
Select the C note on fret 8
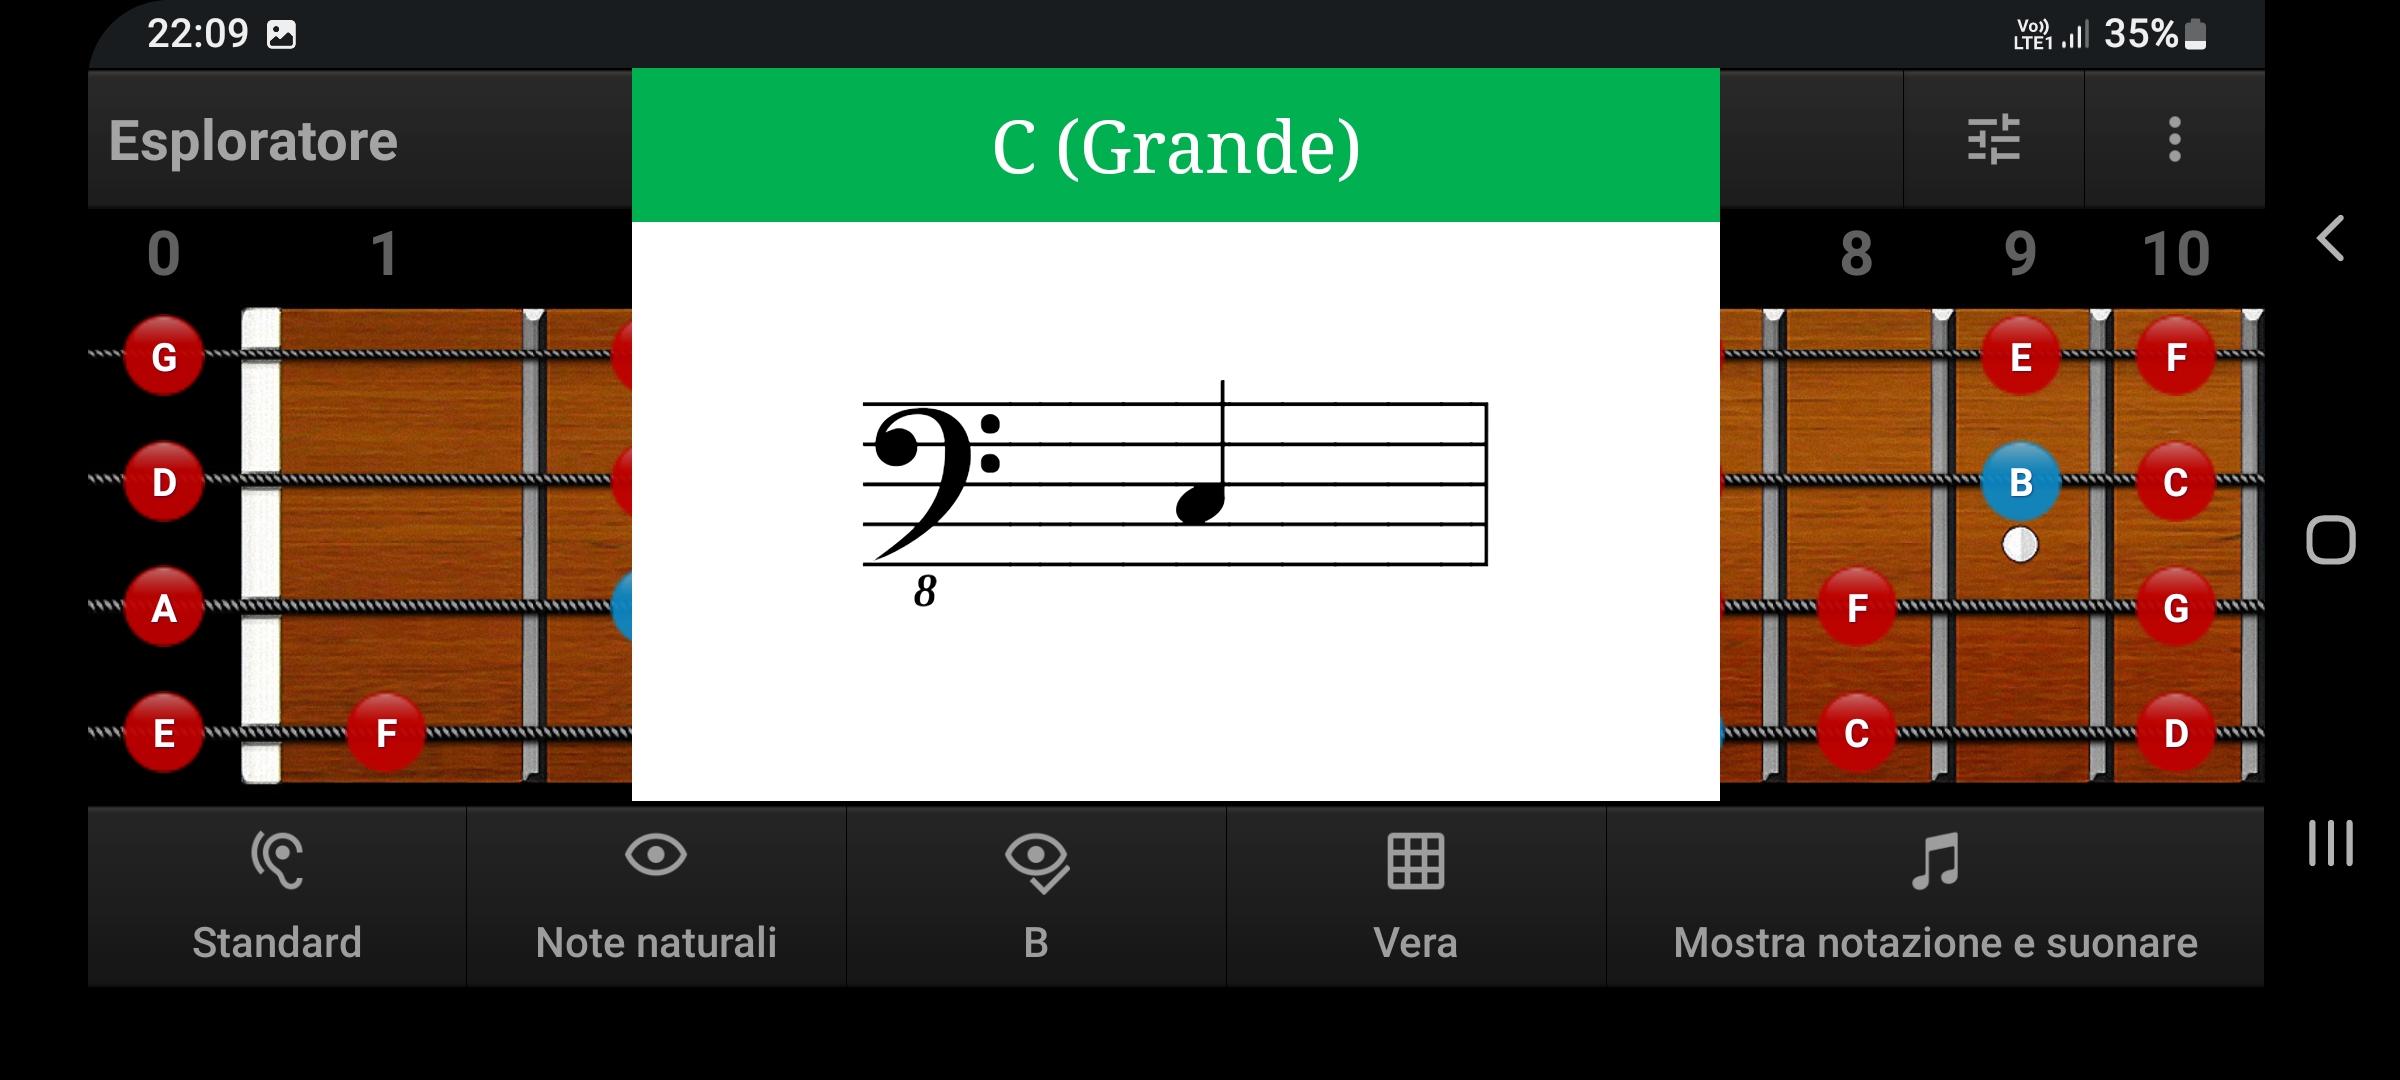(x=1856, y=733)
